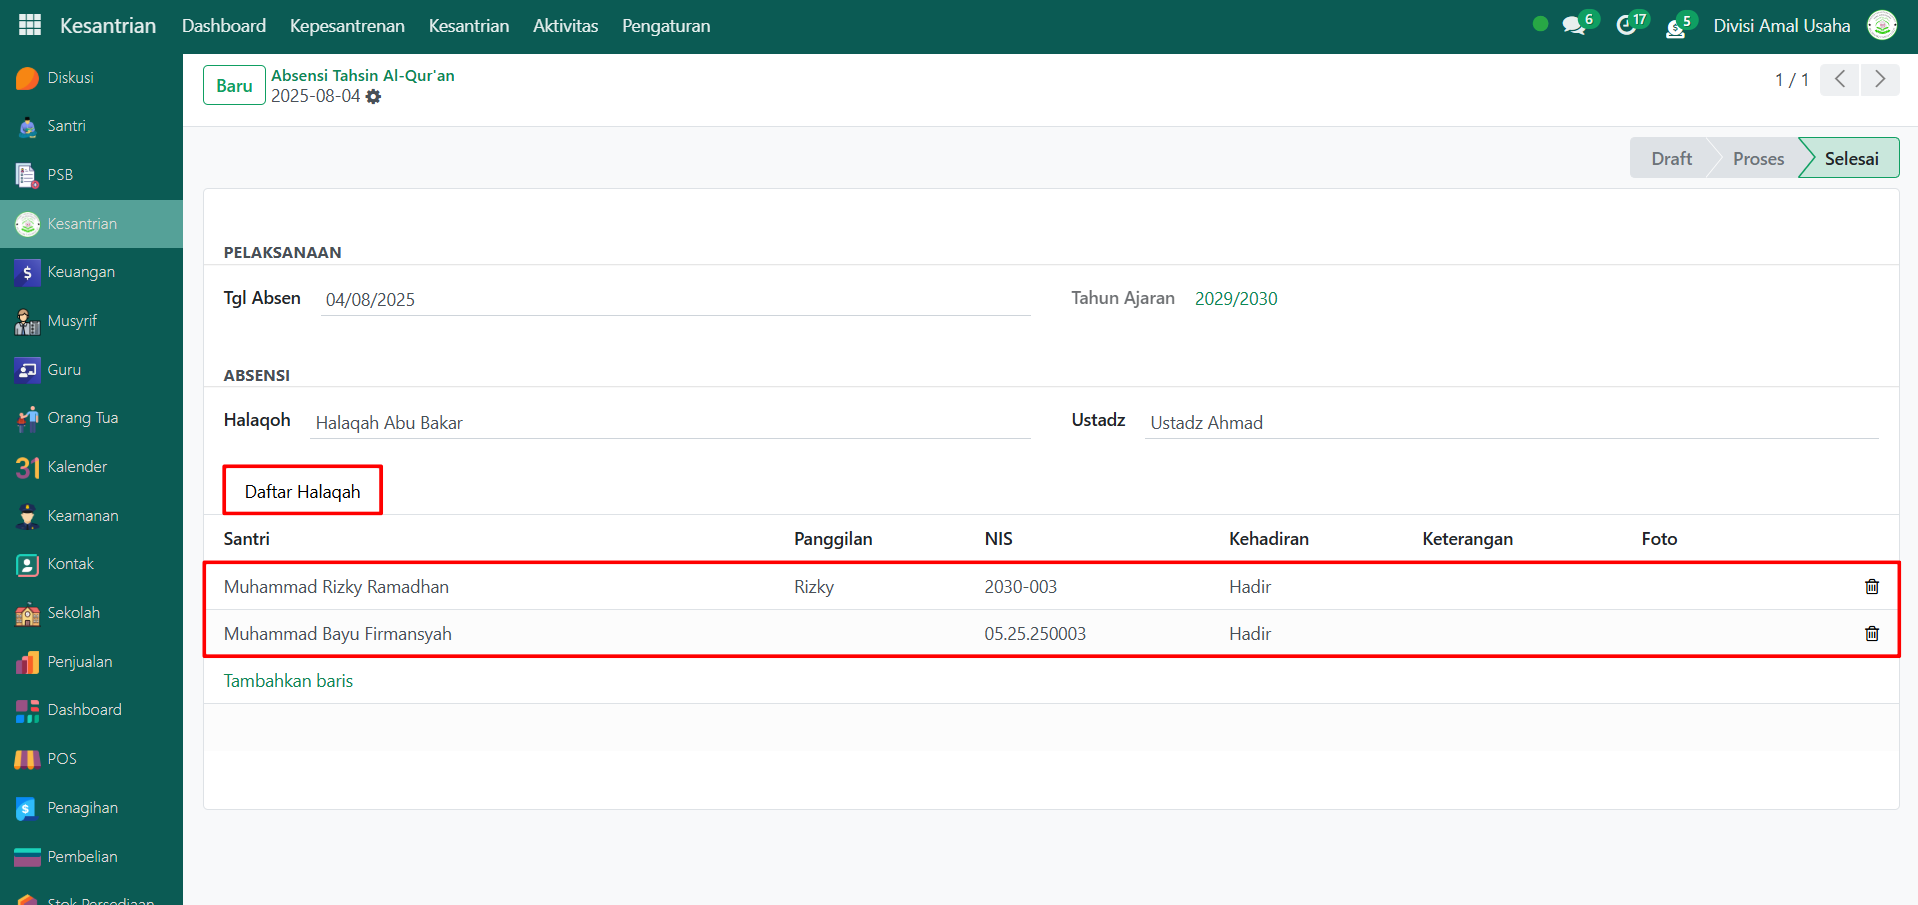Go to Kalender in sidebar
1918x905 pixels.
click(x=77, y=467)
